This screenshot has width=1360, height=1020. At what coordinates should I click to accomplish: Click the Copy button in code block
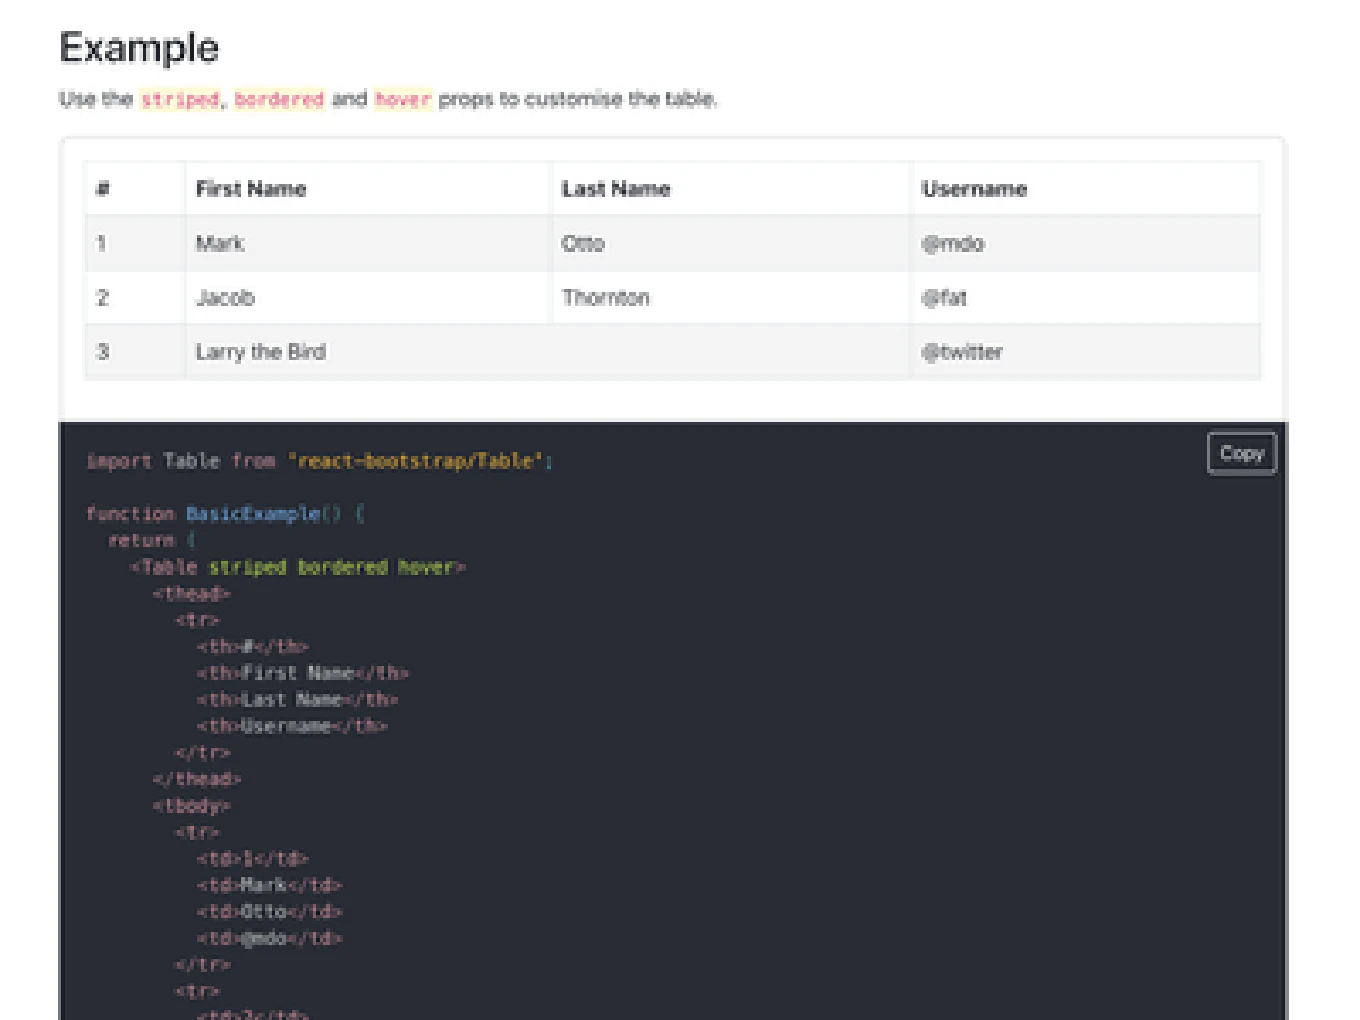click(1241, 453)
